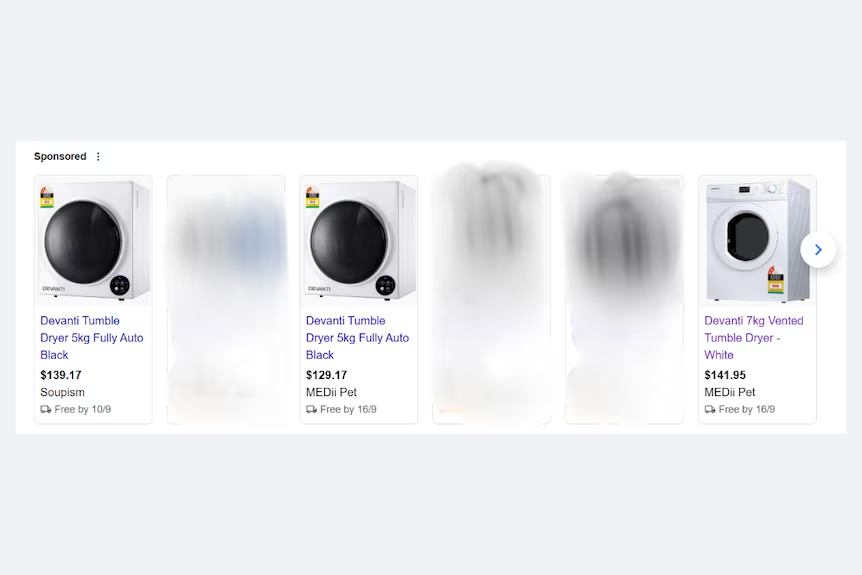Open the first Devanti 5kg dryer product image
862x575 pixels.
[x=93, y=241]
